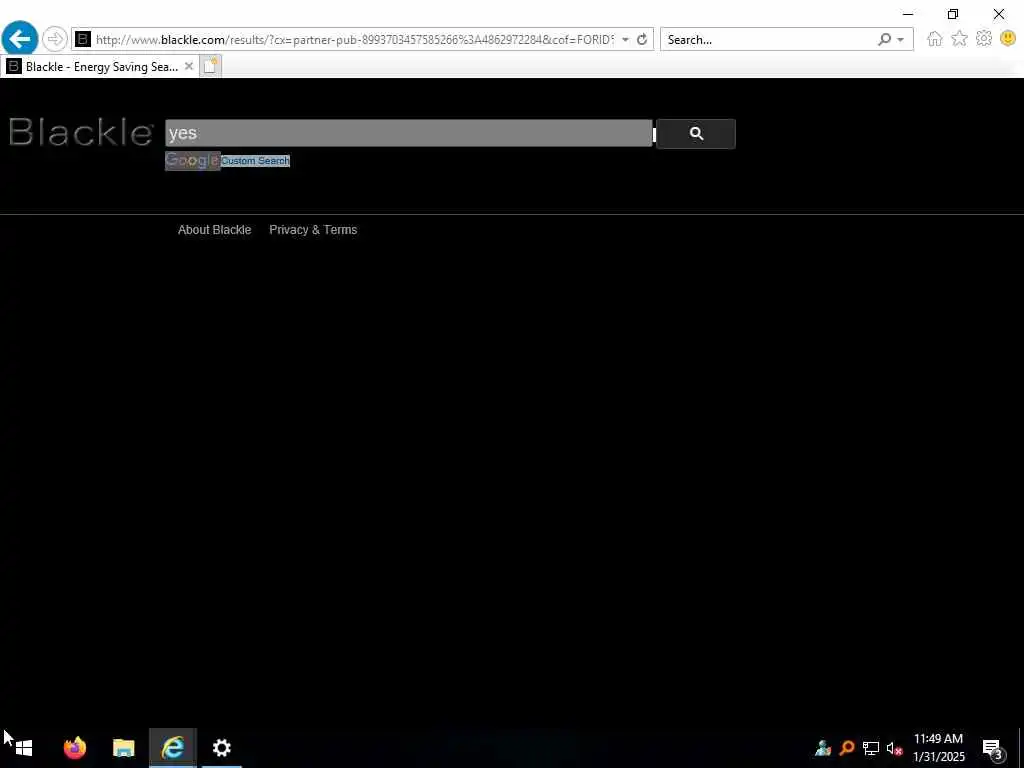Close the Internet Explorer window

tap(999, 14)
